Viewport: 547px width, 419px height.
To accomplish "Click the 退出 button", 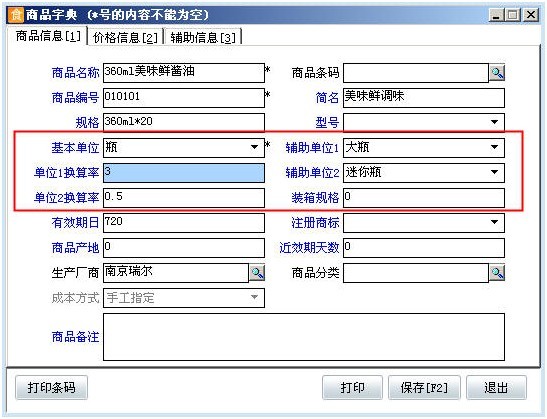I will 496,387.
